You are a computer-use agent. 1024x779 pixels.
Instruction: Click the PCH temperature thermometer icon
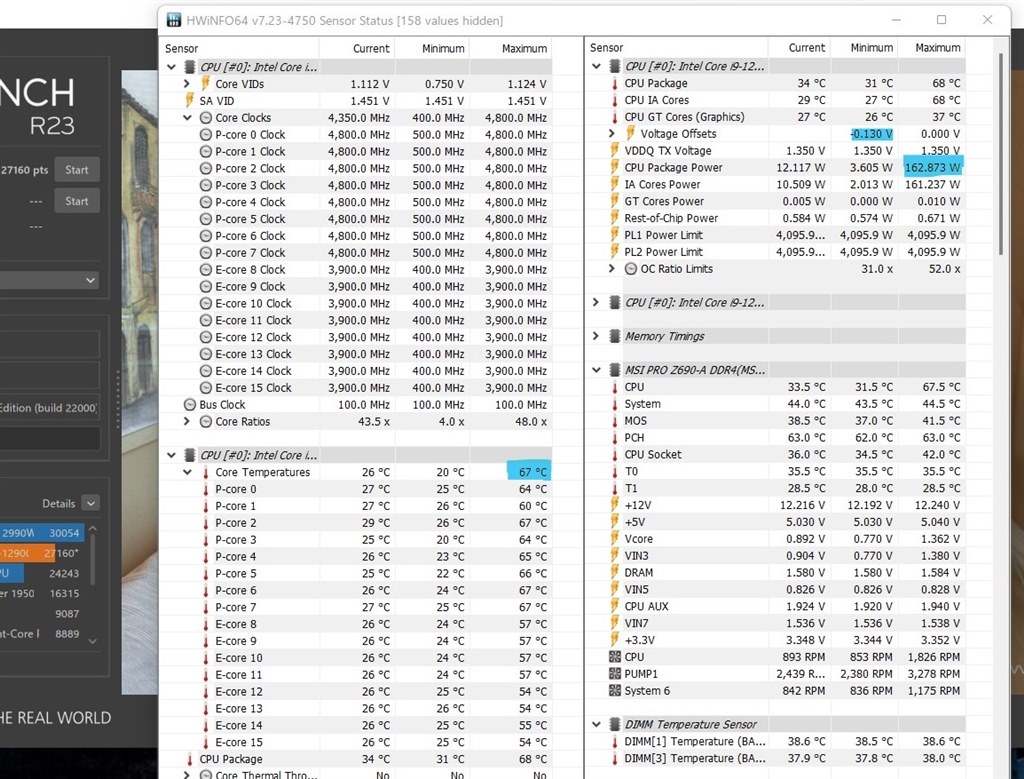point(615,437)
